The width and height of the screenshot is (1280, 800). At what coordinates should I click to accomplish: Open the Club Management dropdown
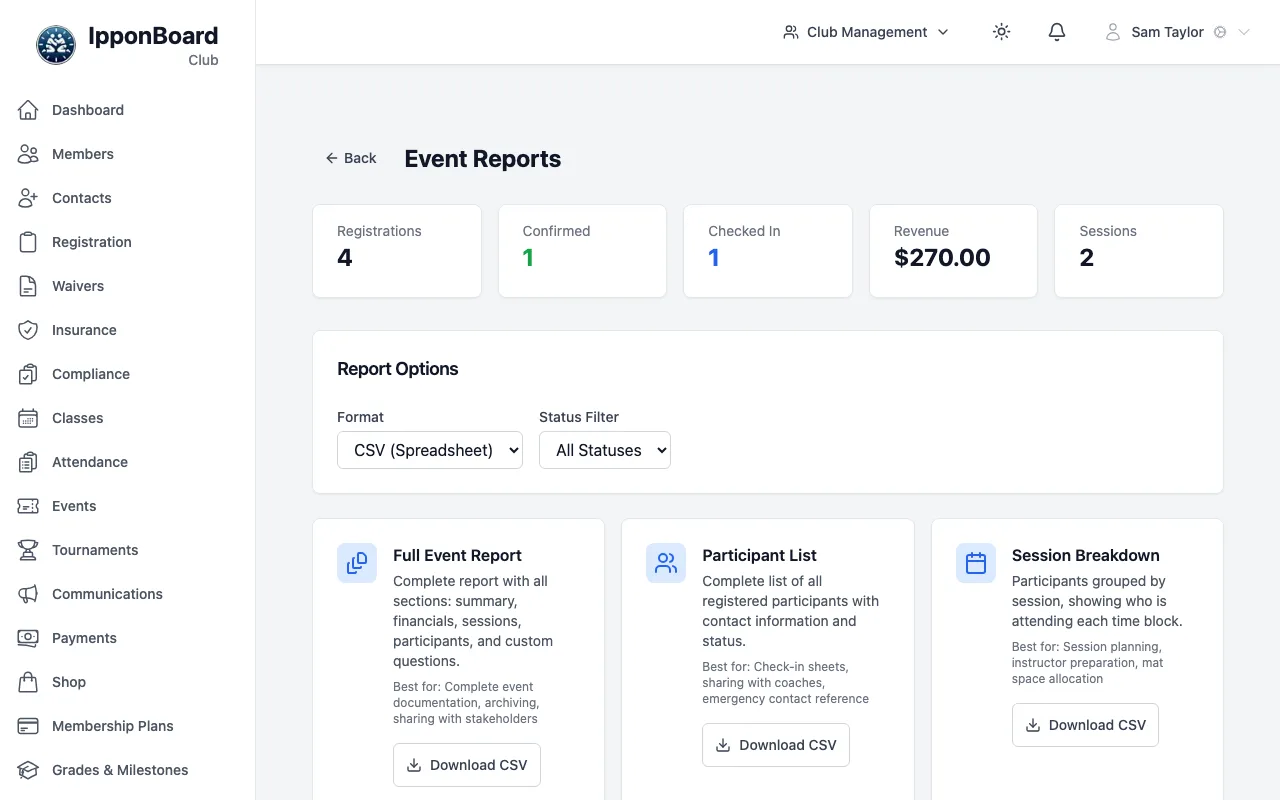866,32
